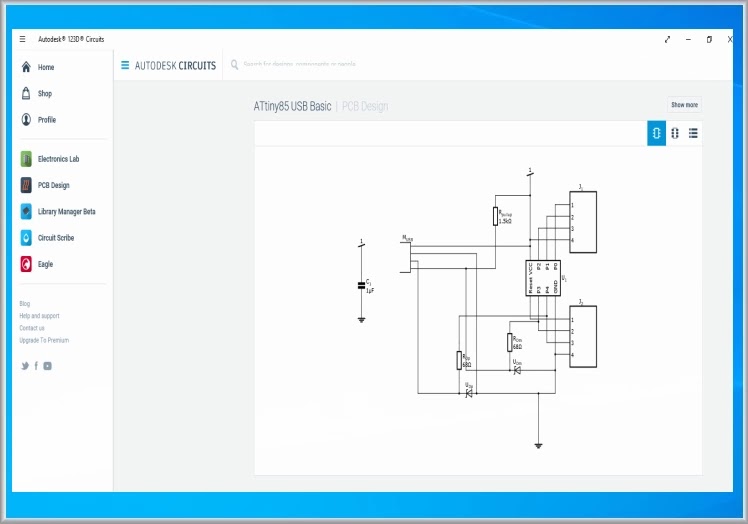Viewport: 748px width, 524px height.
Task: Switch to the component list view icon
Action: click(693, 133)
